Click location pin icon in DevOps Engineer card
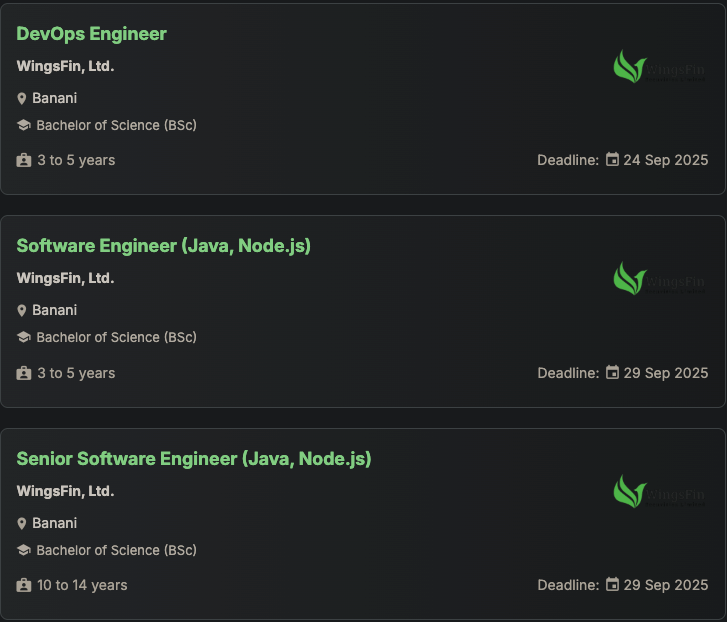727x622 pixels. 22,99
